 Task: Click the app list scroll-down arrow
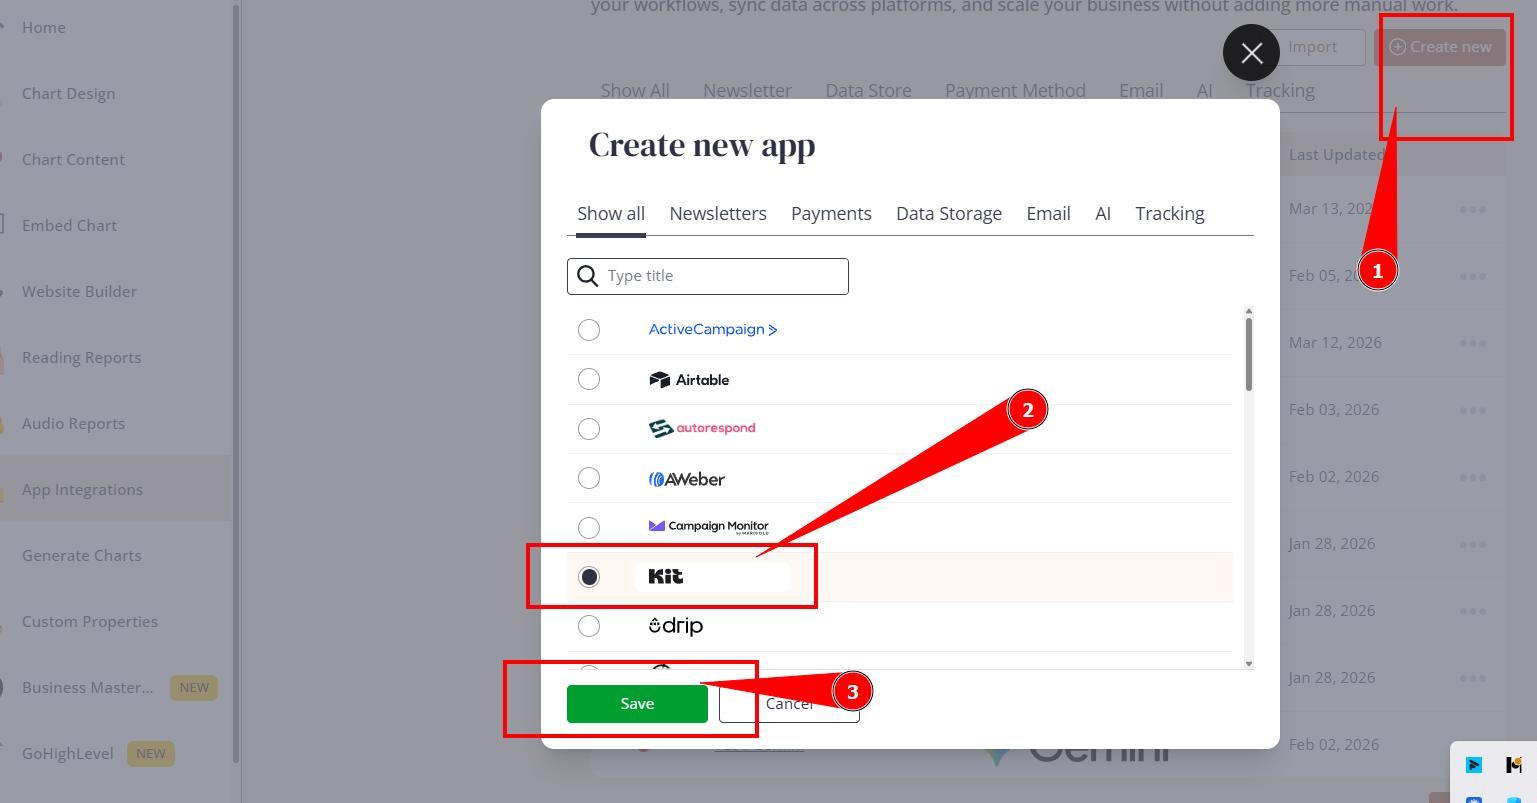click(1248, 664)
